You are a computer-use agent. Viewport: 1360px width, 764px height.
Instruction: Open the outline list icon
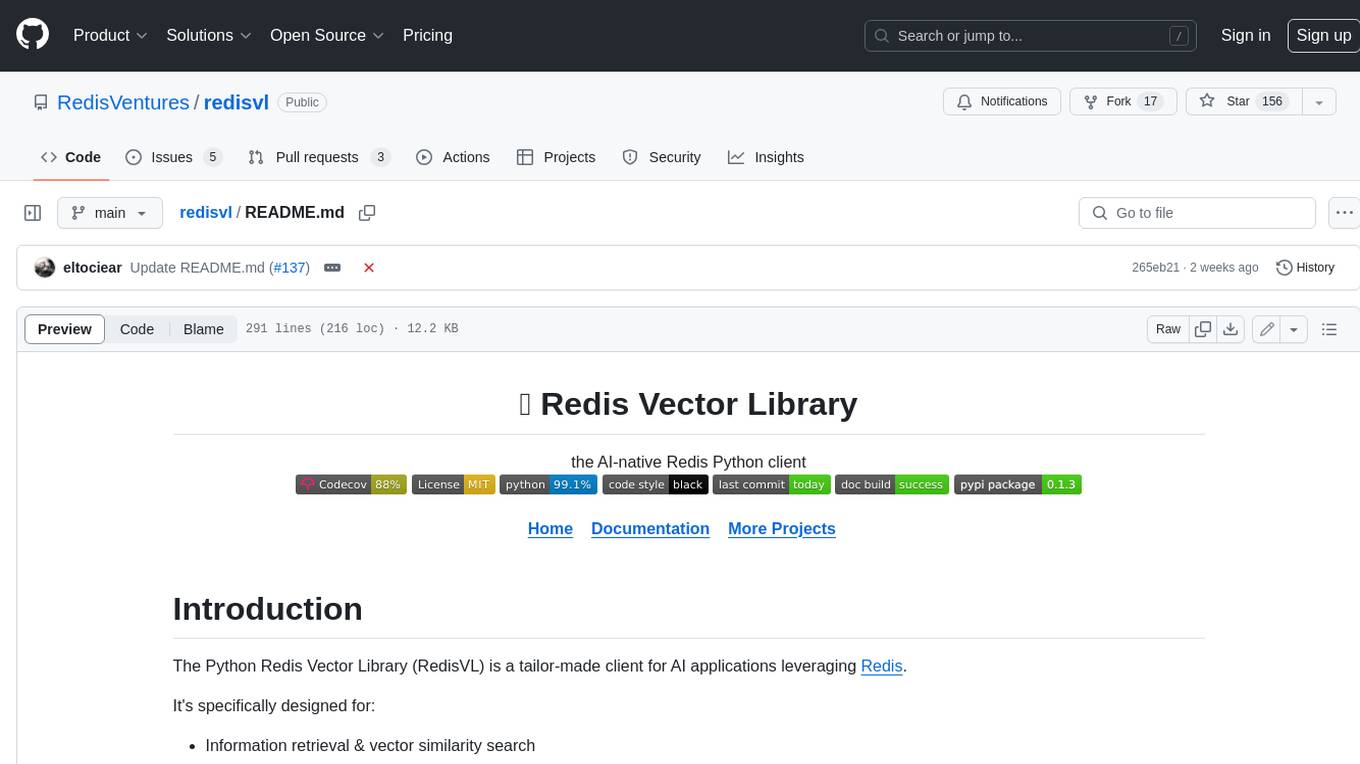click(1329, 329)
